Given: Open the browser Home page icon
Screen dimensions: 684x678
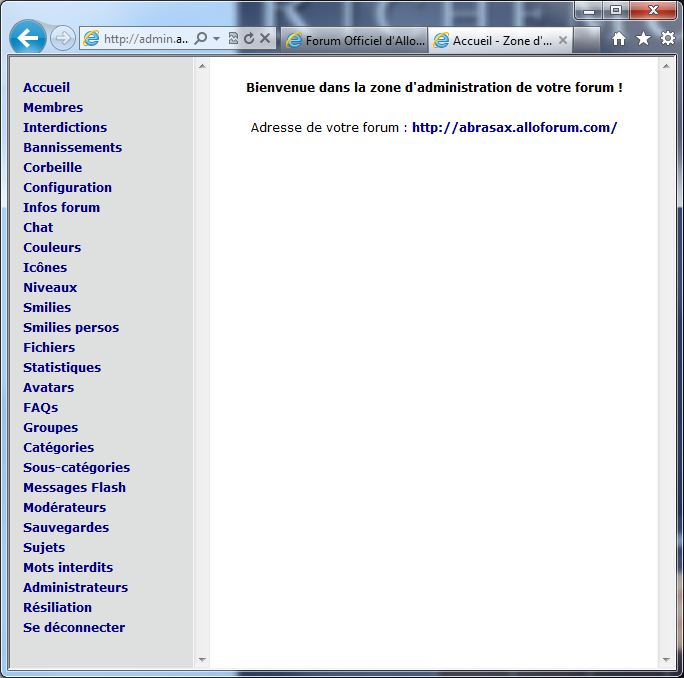Looking at the screenshot, I should 619,39.
